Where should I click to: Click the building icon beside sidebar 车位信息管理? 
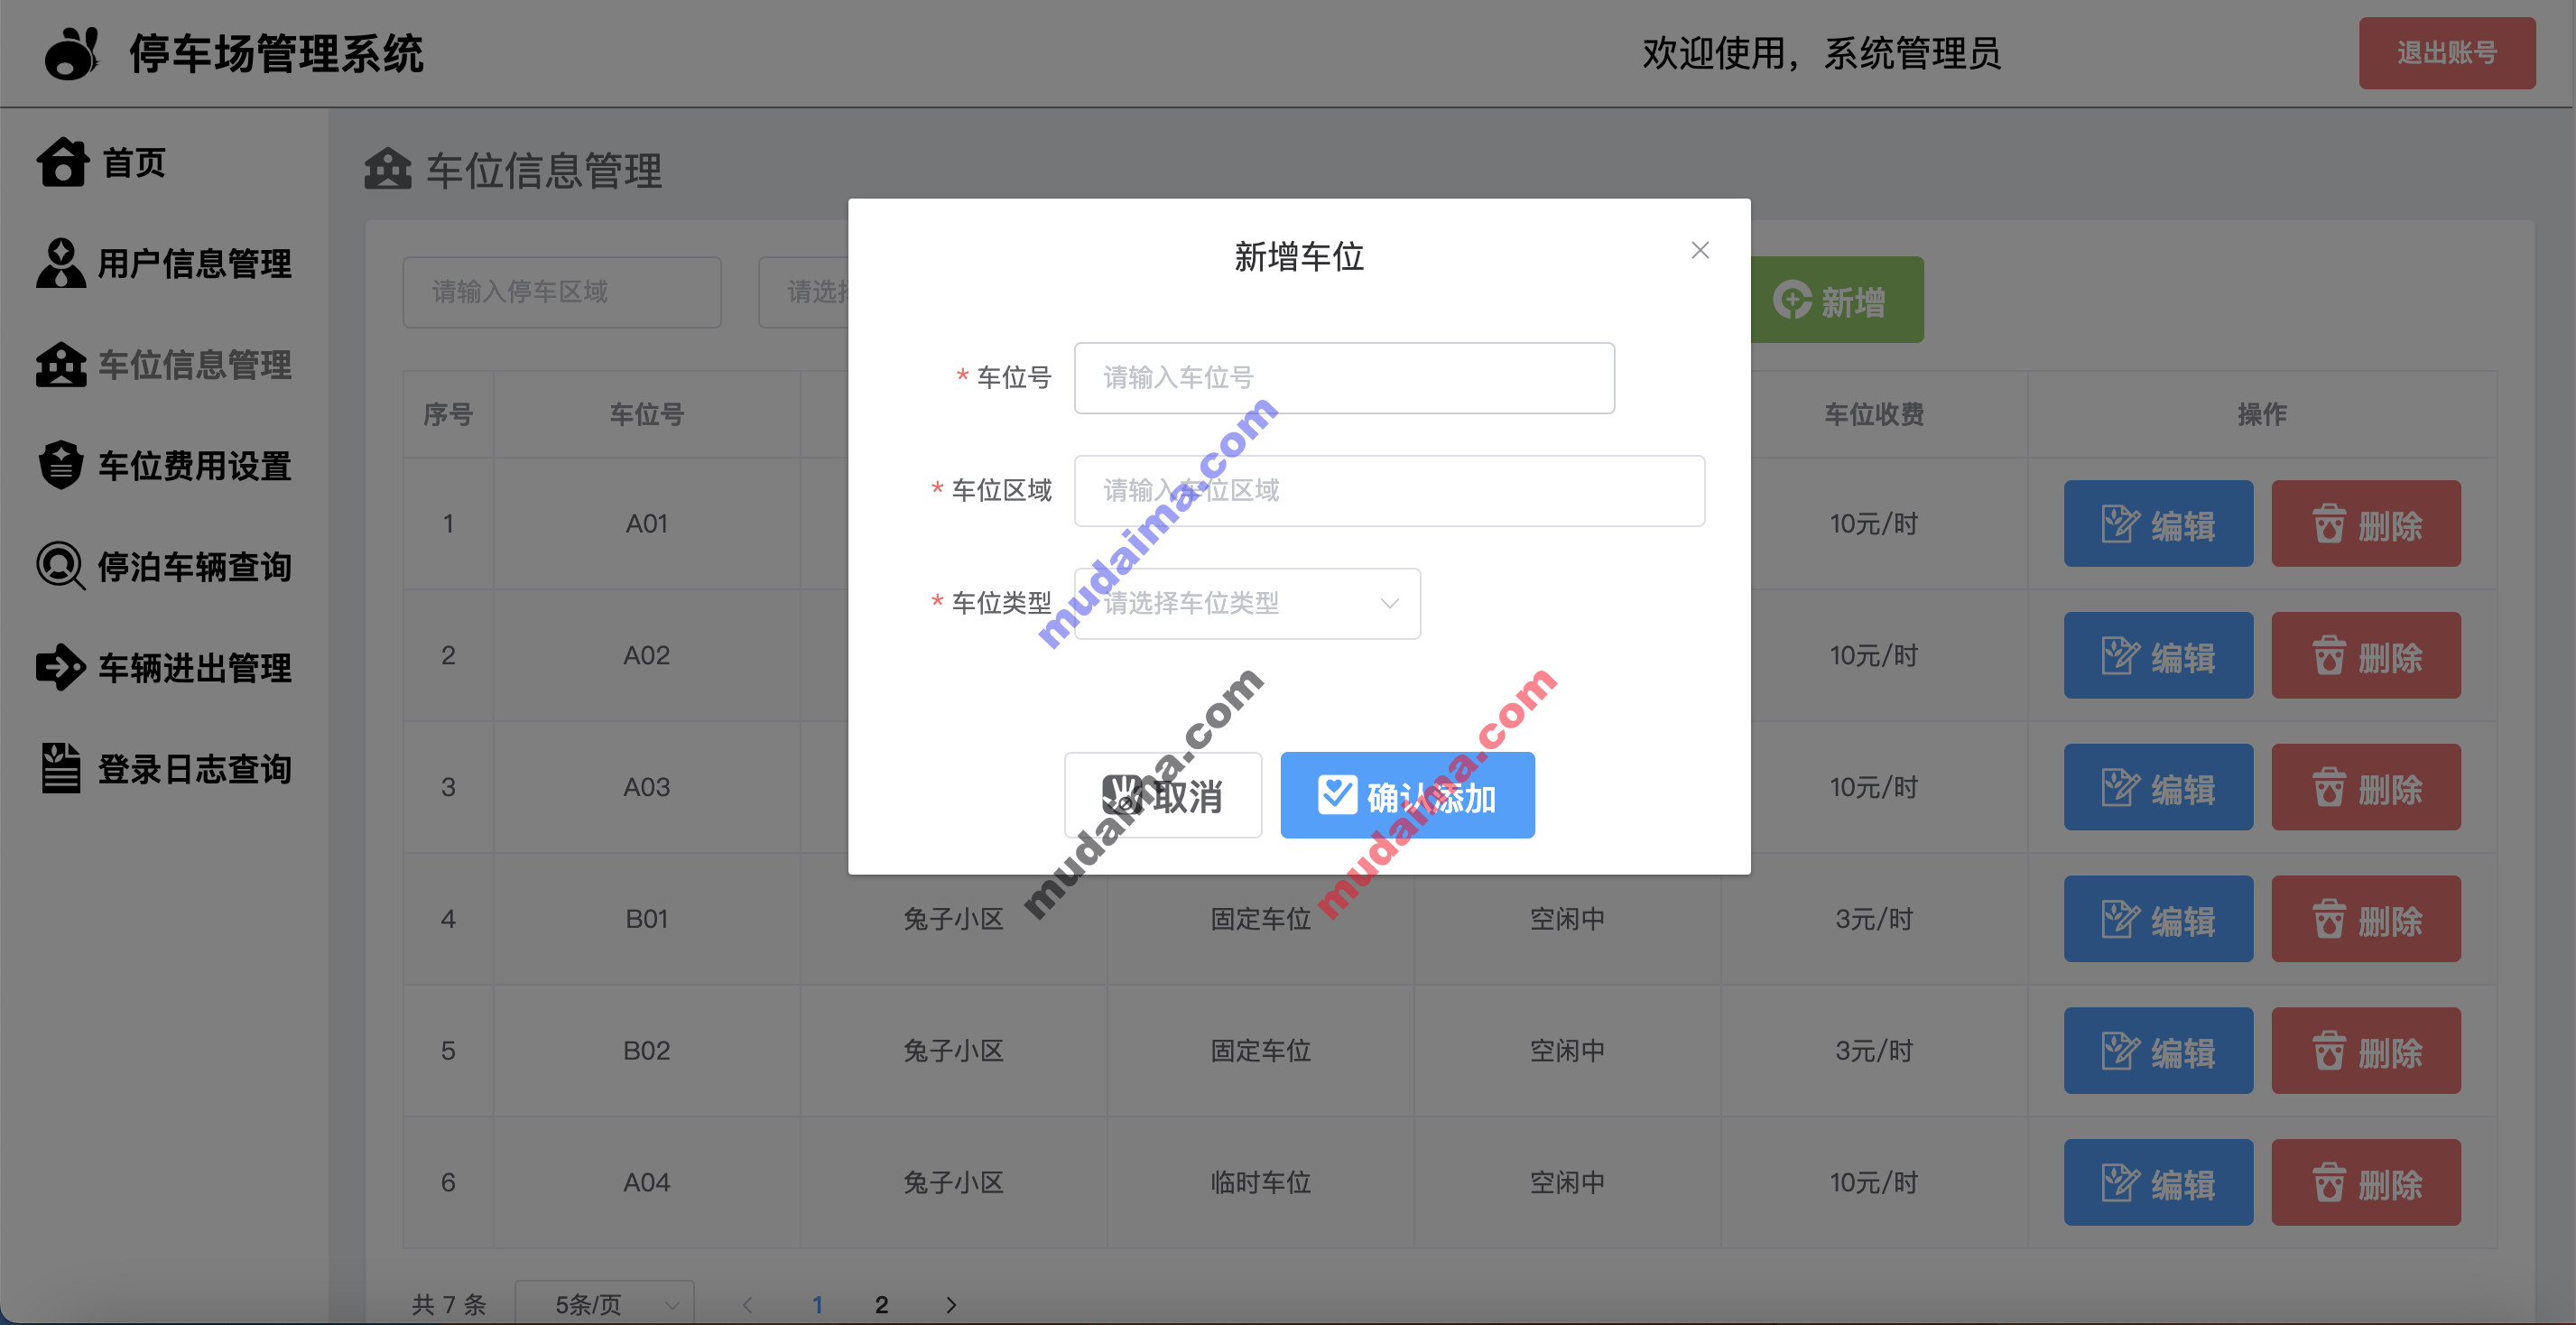tap(61, 365)
